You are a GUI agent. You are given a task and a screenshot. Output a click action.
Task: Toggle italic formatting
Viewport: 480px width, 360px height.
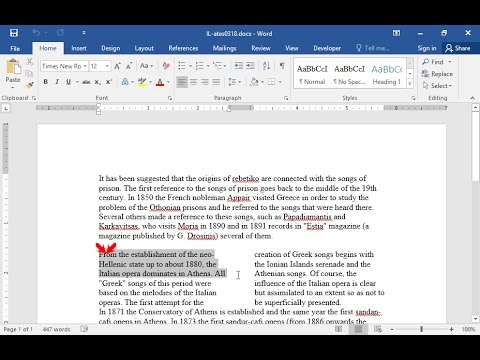point(57,82)
